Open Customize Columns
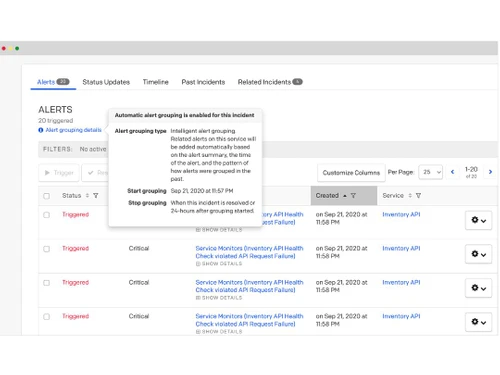Screen dimensions: 500x375 pyautogui.click(x=351, y=173)
